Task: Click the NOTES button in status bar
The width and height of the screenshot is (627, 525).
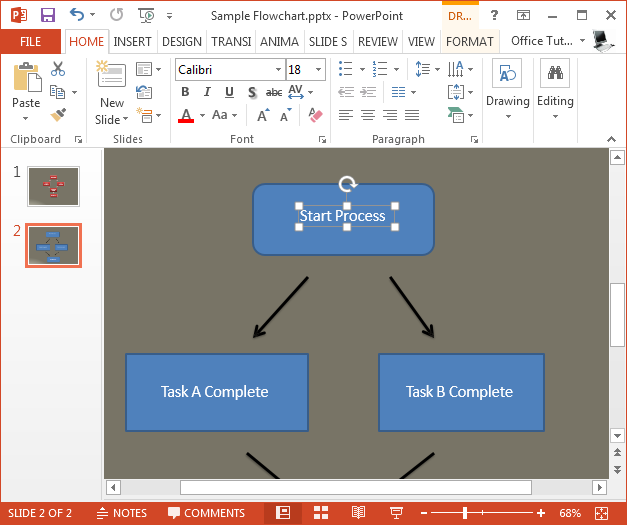Action: coord(121,513)
